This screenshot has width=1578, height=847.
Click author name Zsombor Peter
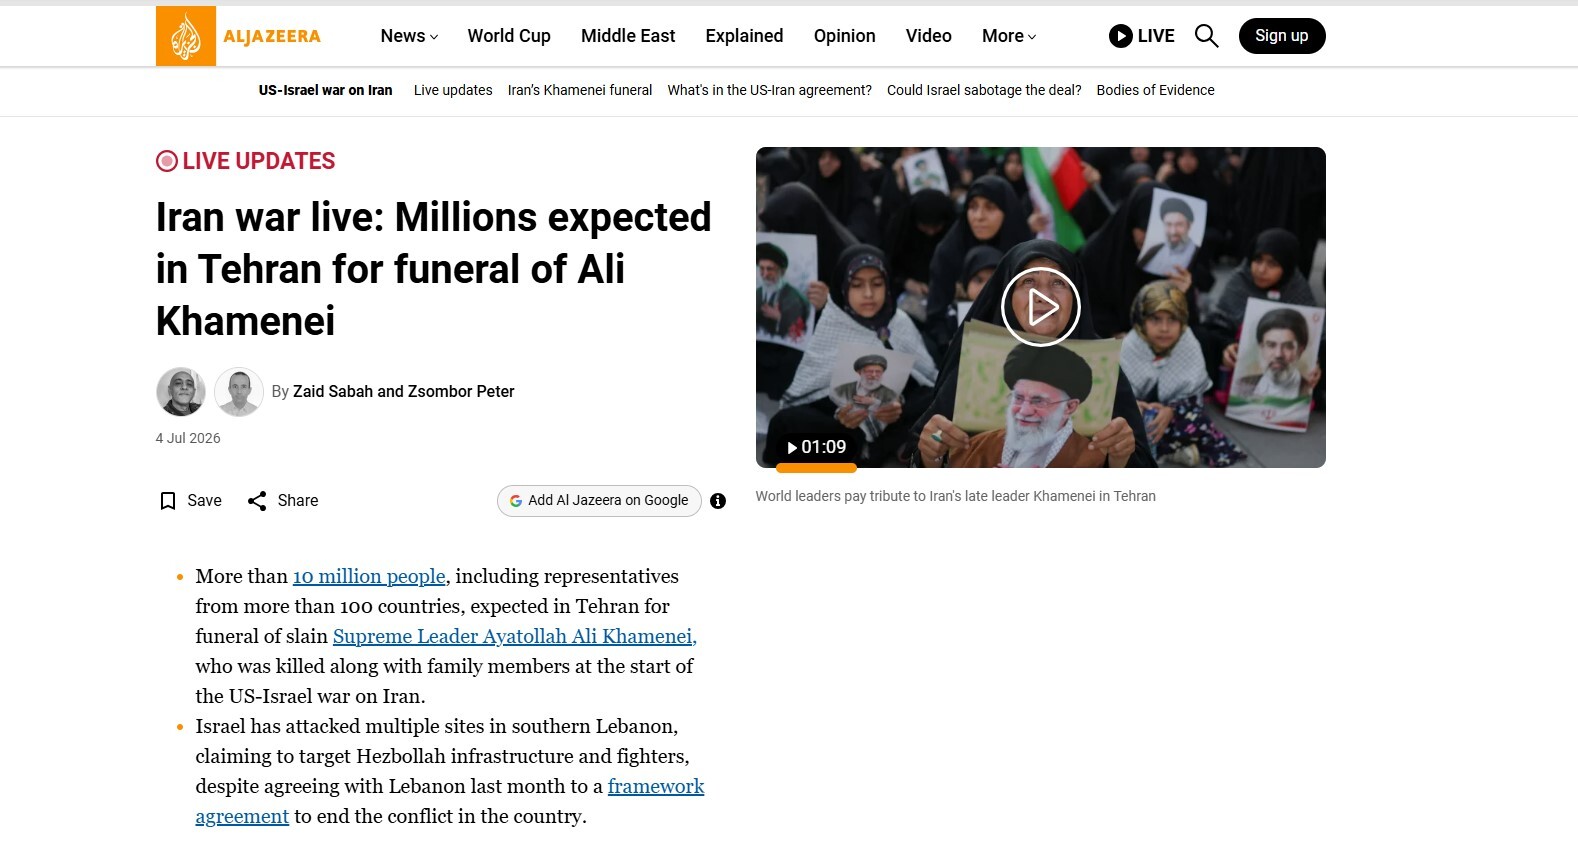tap(461, 392)
